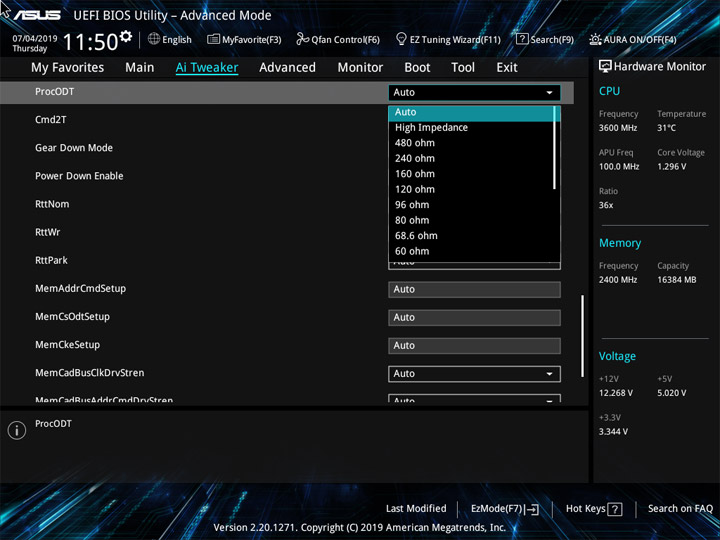The width and height of the screenshot is (720, 540).
Task: Select 60 ohm option
Action: click(x=471, y=251)
